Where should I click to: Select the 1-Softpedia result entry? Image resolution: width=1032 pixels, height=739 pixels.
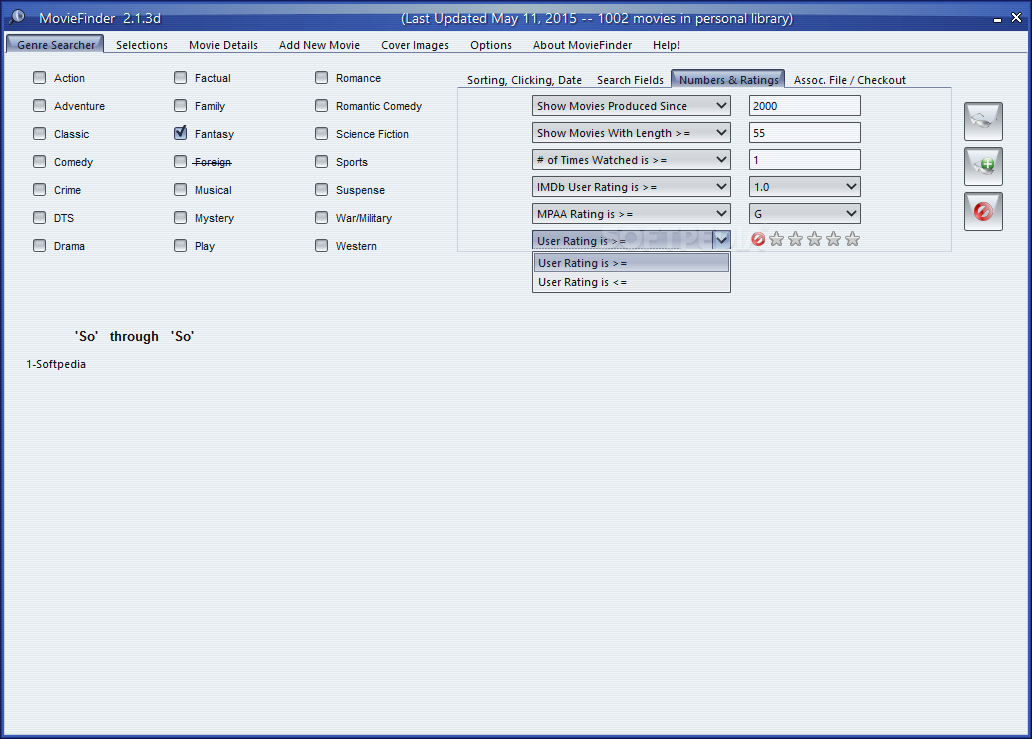56,364
